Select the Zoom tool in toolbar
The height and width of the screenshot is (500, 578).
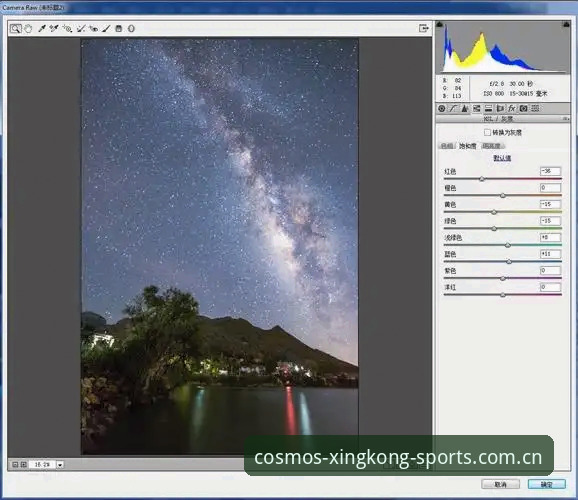click(x=15, y=28)
